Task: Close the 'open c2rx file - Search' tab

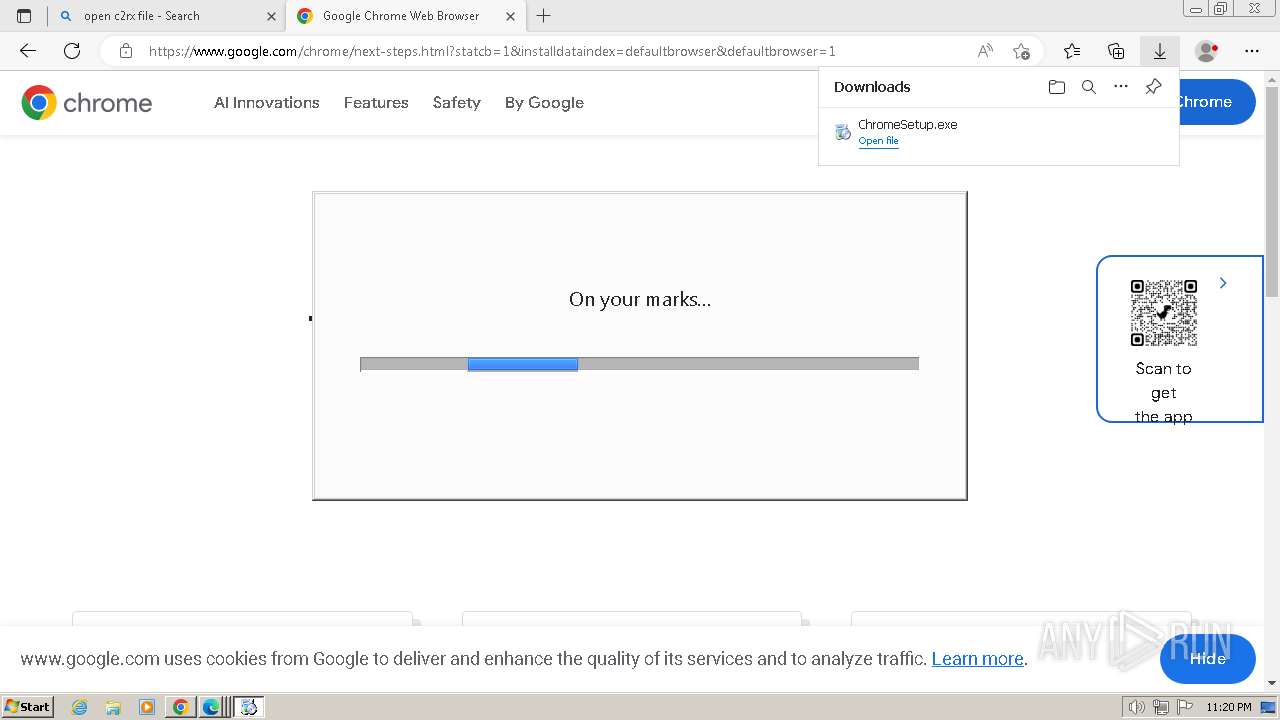Action: 271,16
